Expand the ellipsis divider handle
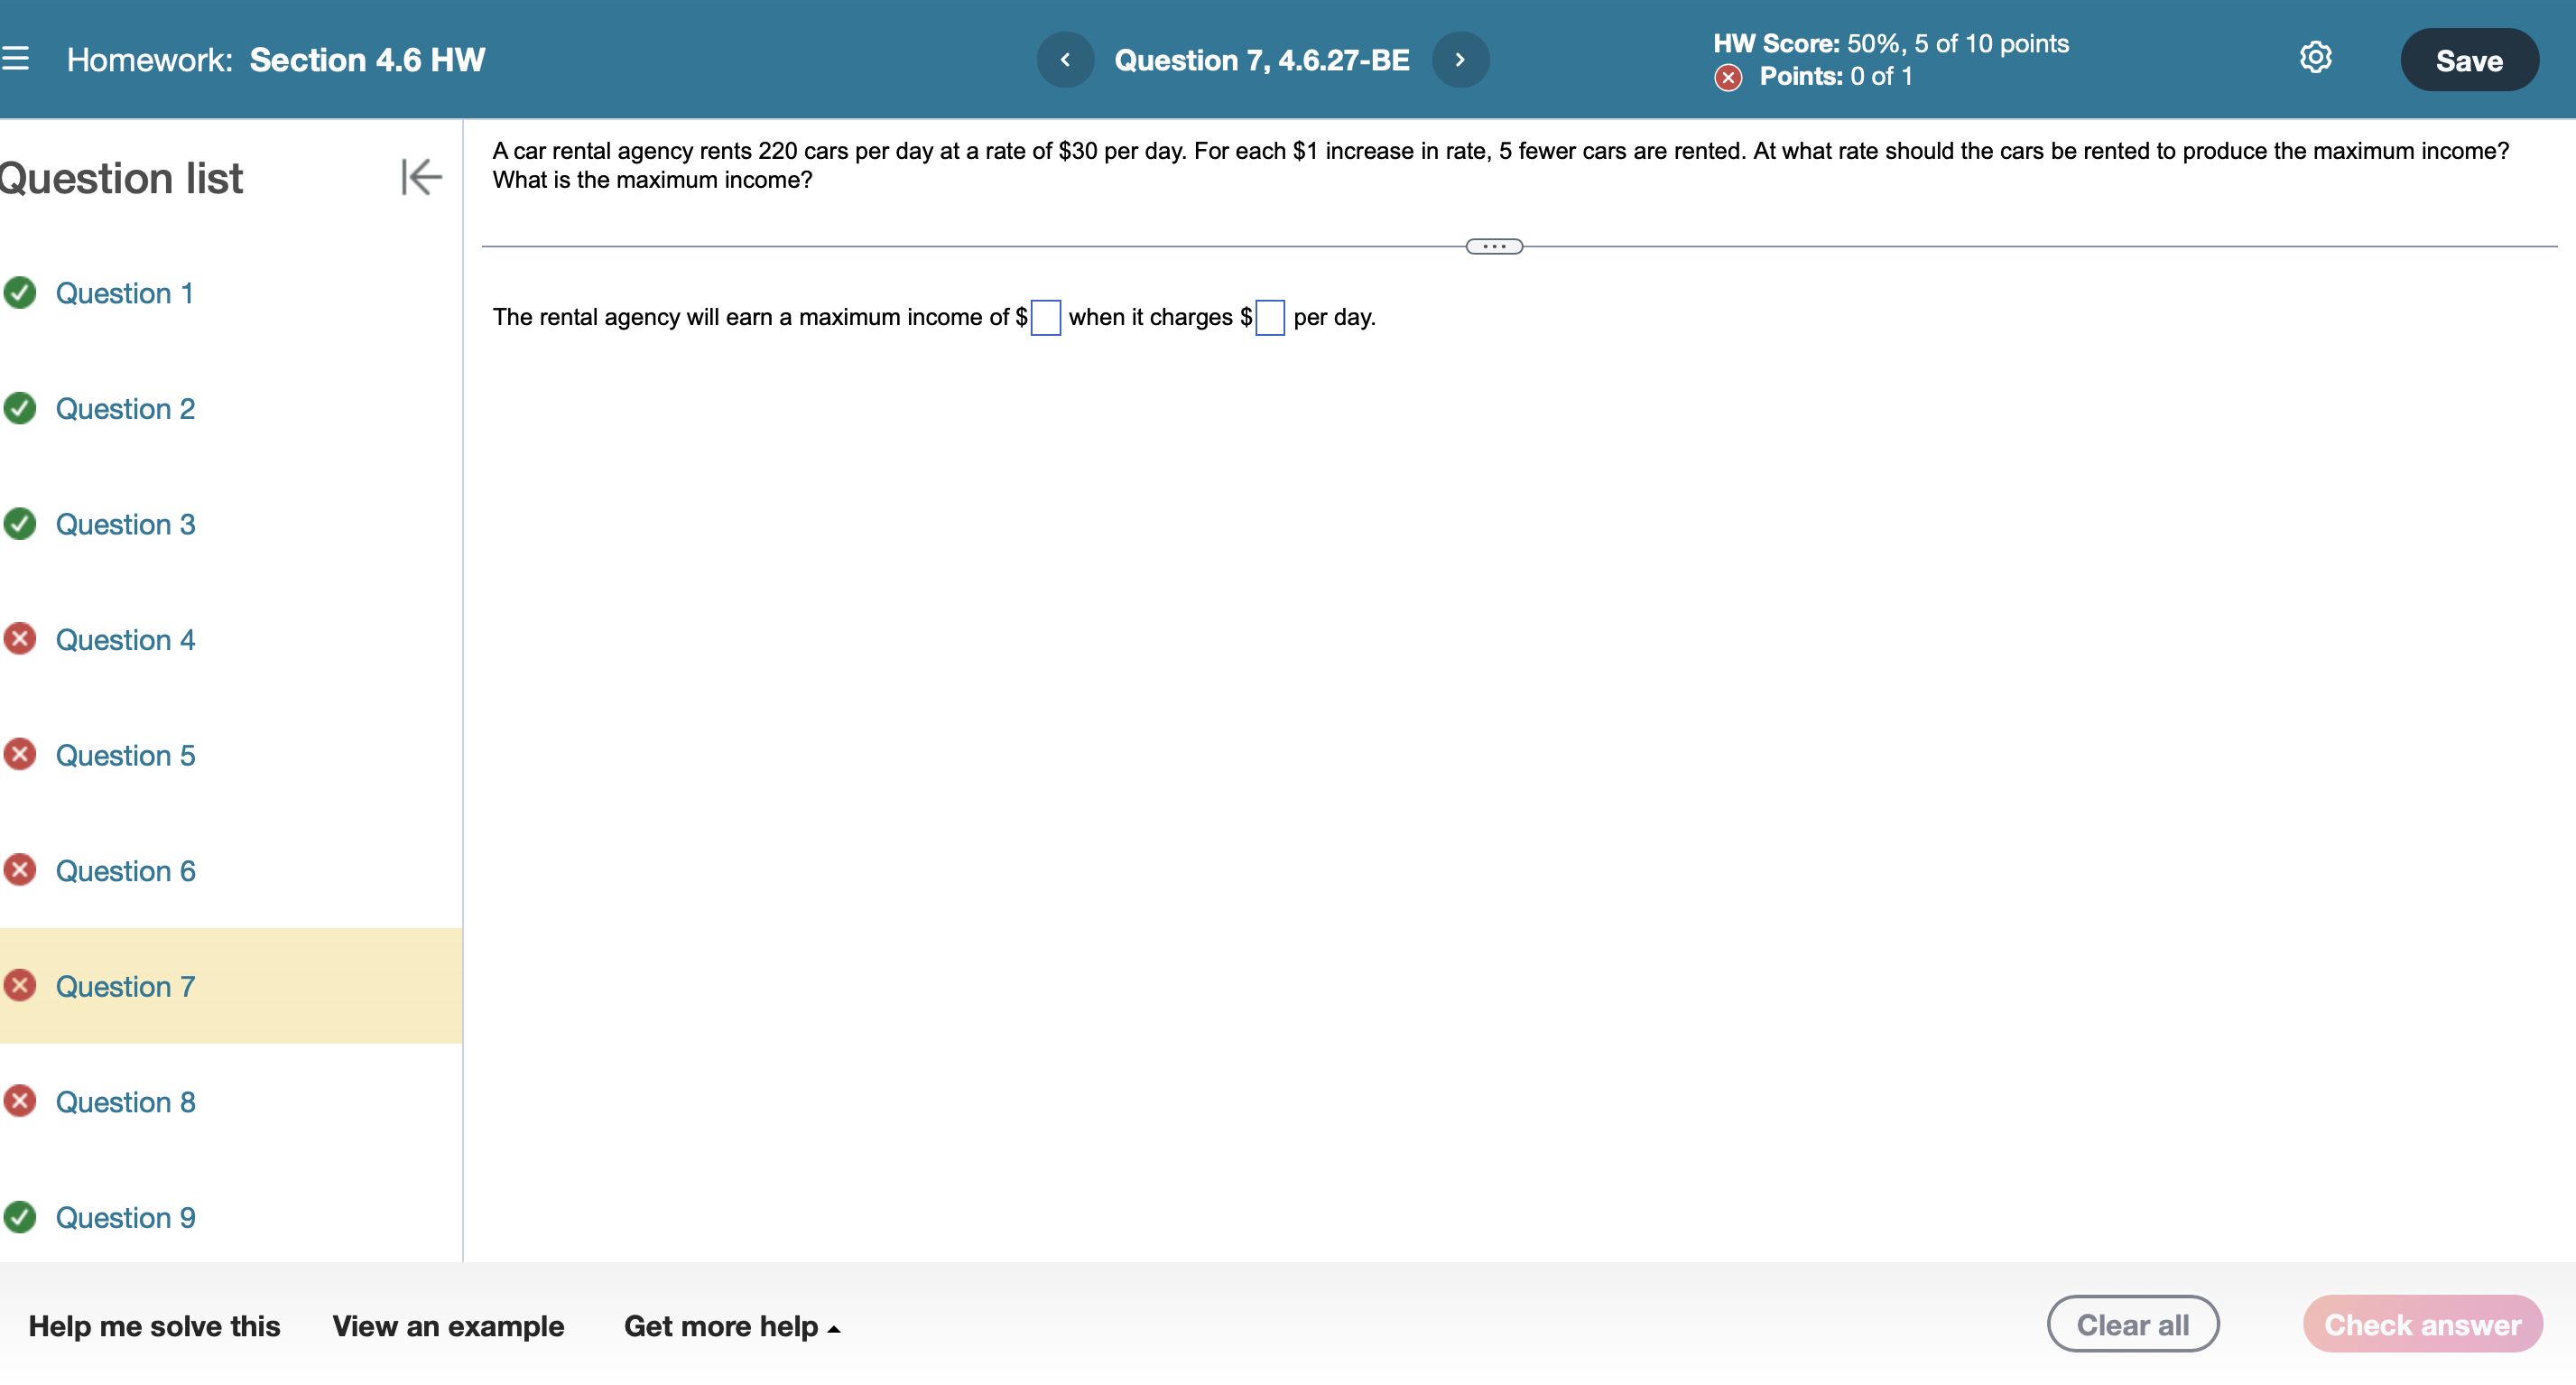 [x=1493, y=246]
